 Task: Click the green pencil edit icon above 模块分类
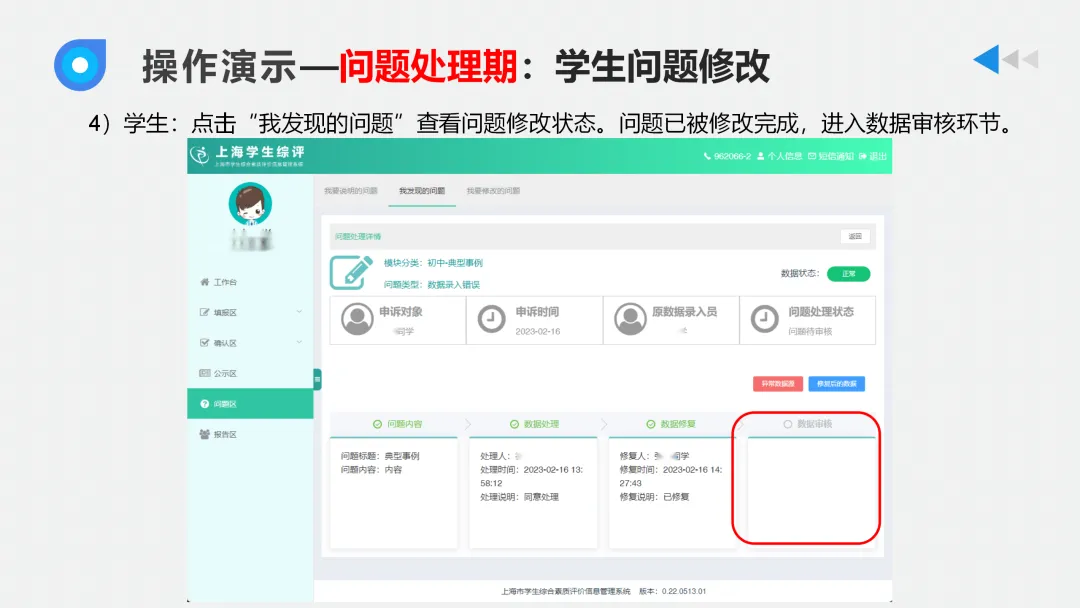coord(352,271)
